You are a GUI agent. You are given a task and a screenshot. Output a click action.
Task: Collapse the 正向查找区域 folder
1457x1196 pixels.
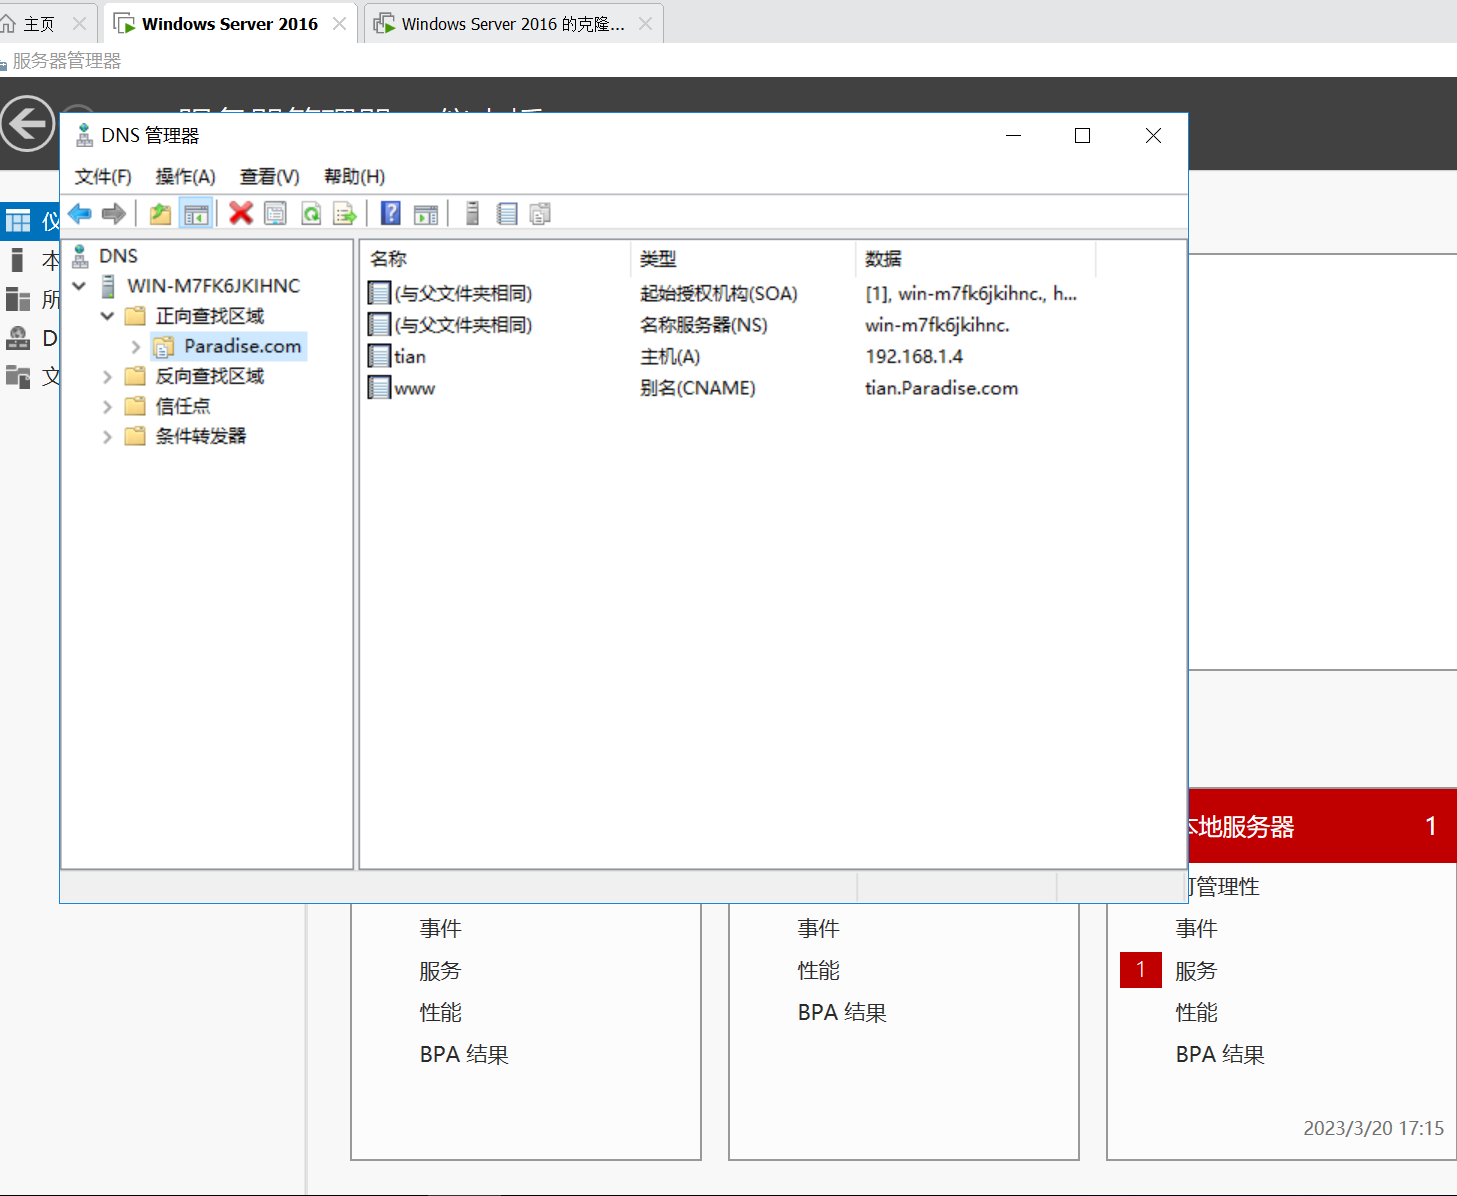pyautogui.click(x=107, y=316)
